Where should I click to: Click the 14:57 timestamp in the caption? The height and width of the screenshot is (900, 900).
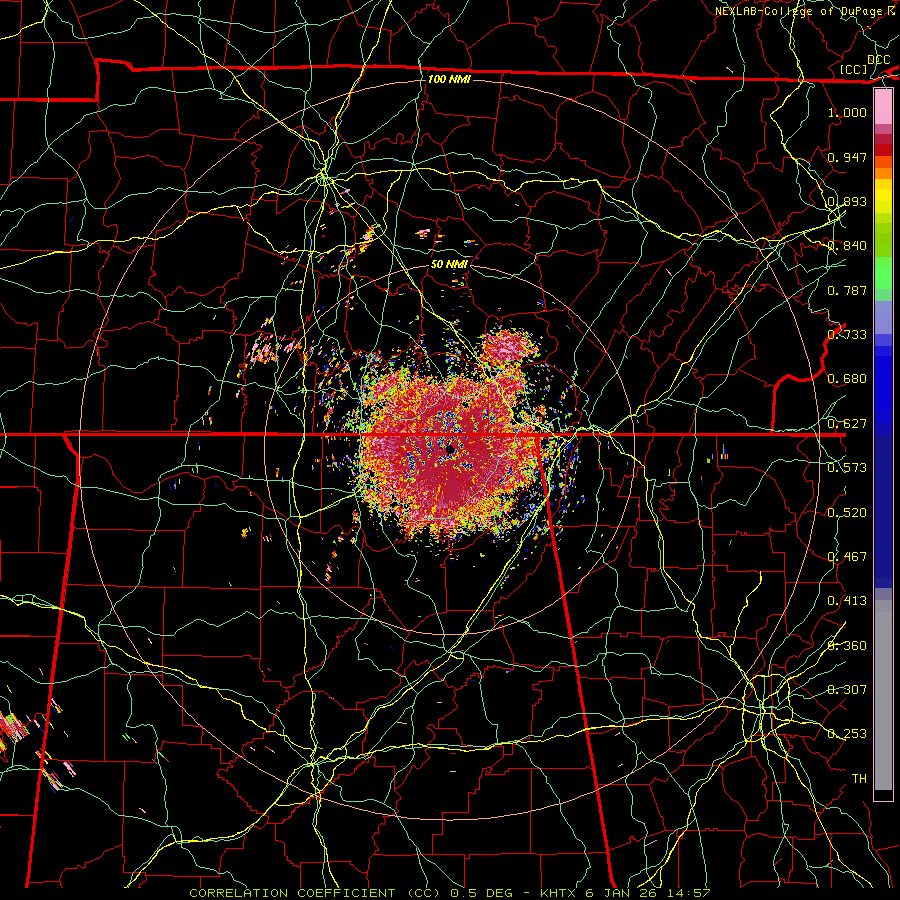pyautogui.click(x=690, y=893)
